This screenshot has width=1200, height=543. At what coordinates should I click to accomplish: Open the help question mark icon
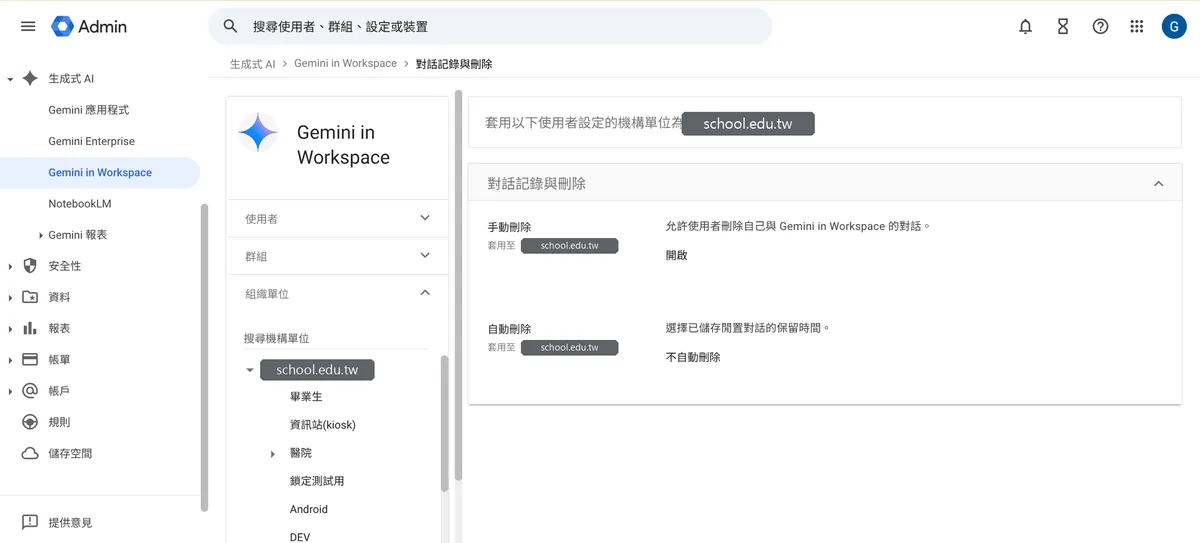coord(1100,27)
